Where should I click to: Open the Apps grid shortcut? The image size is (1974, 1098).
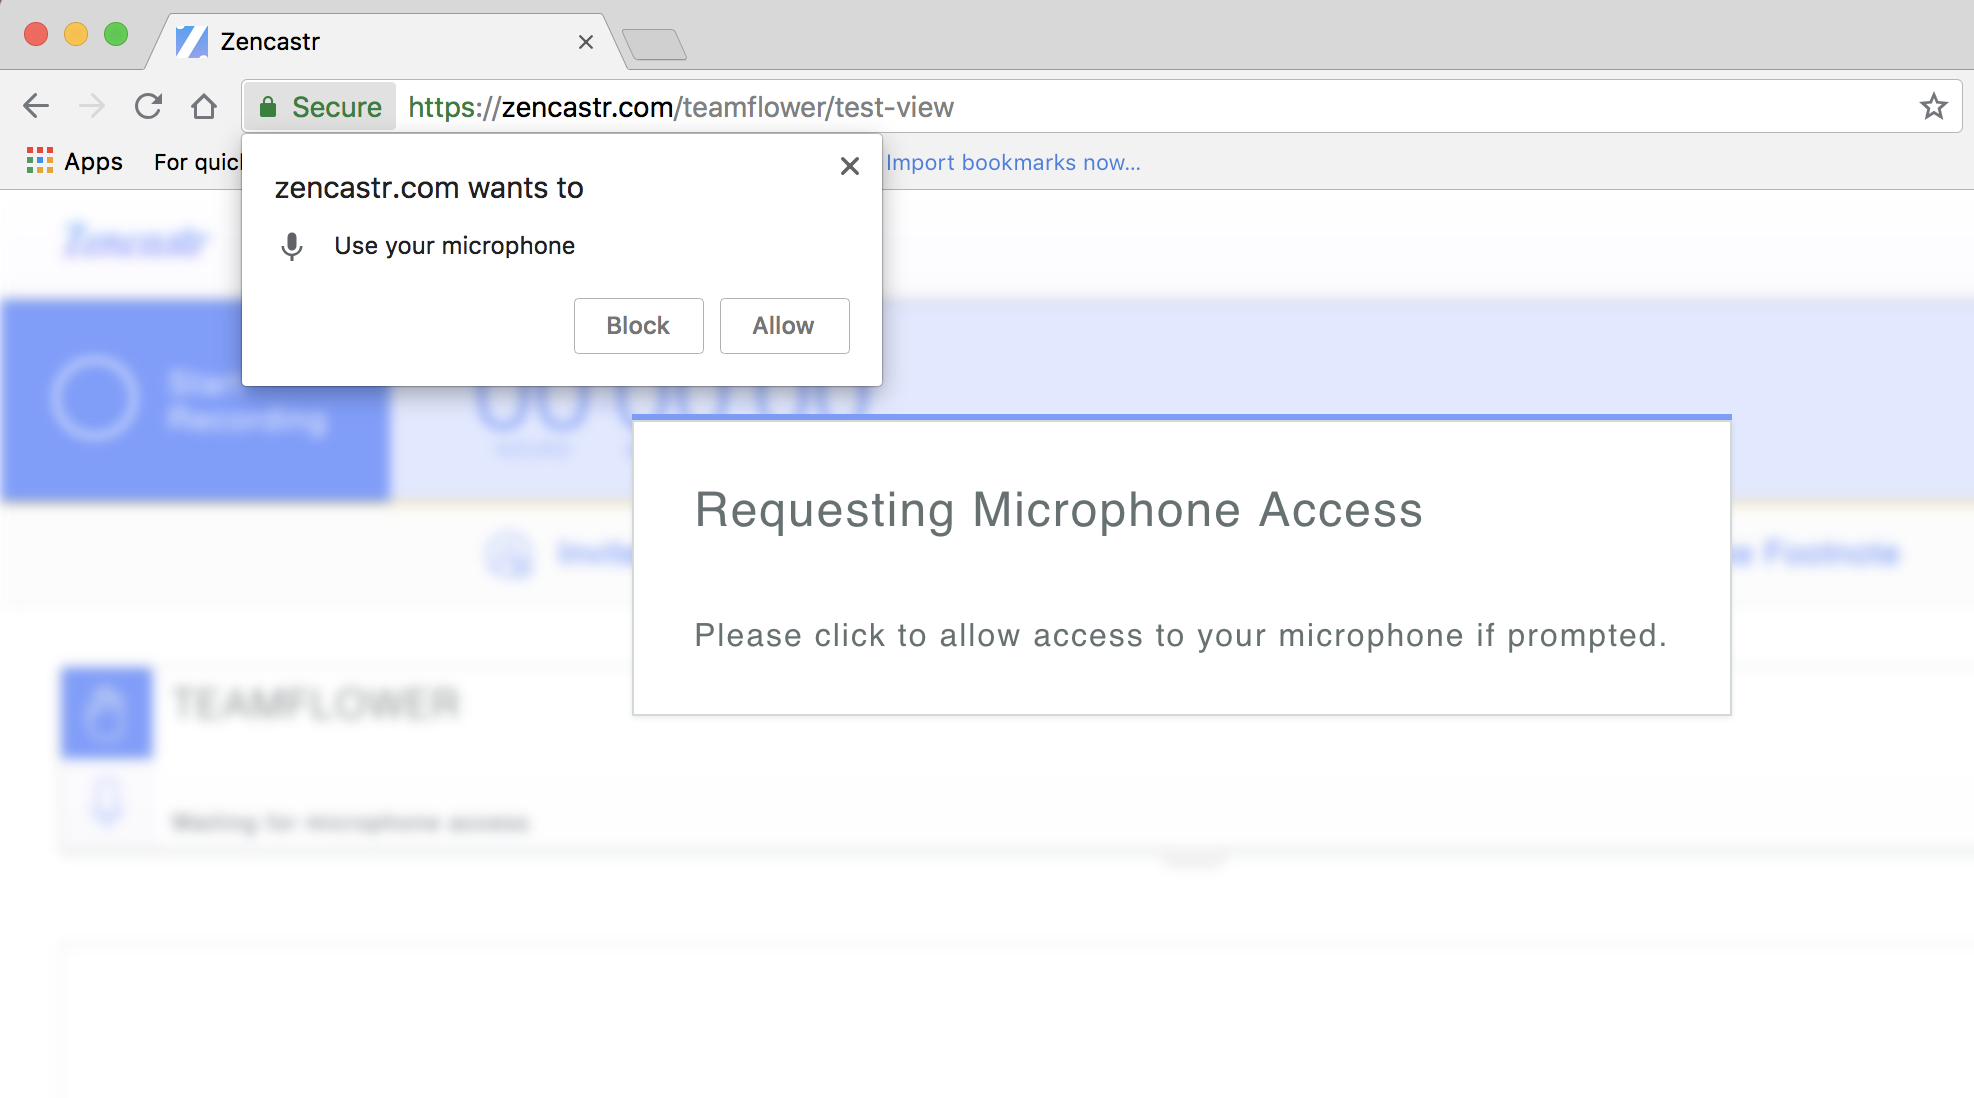[x=75, y=161]
